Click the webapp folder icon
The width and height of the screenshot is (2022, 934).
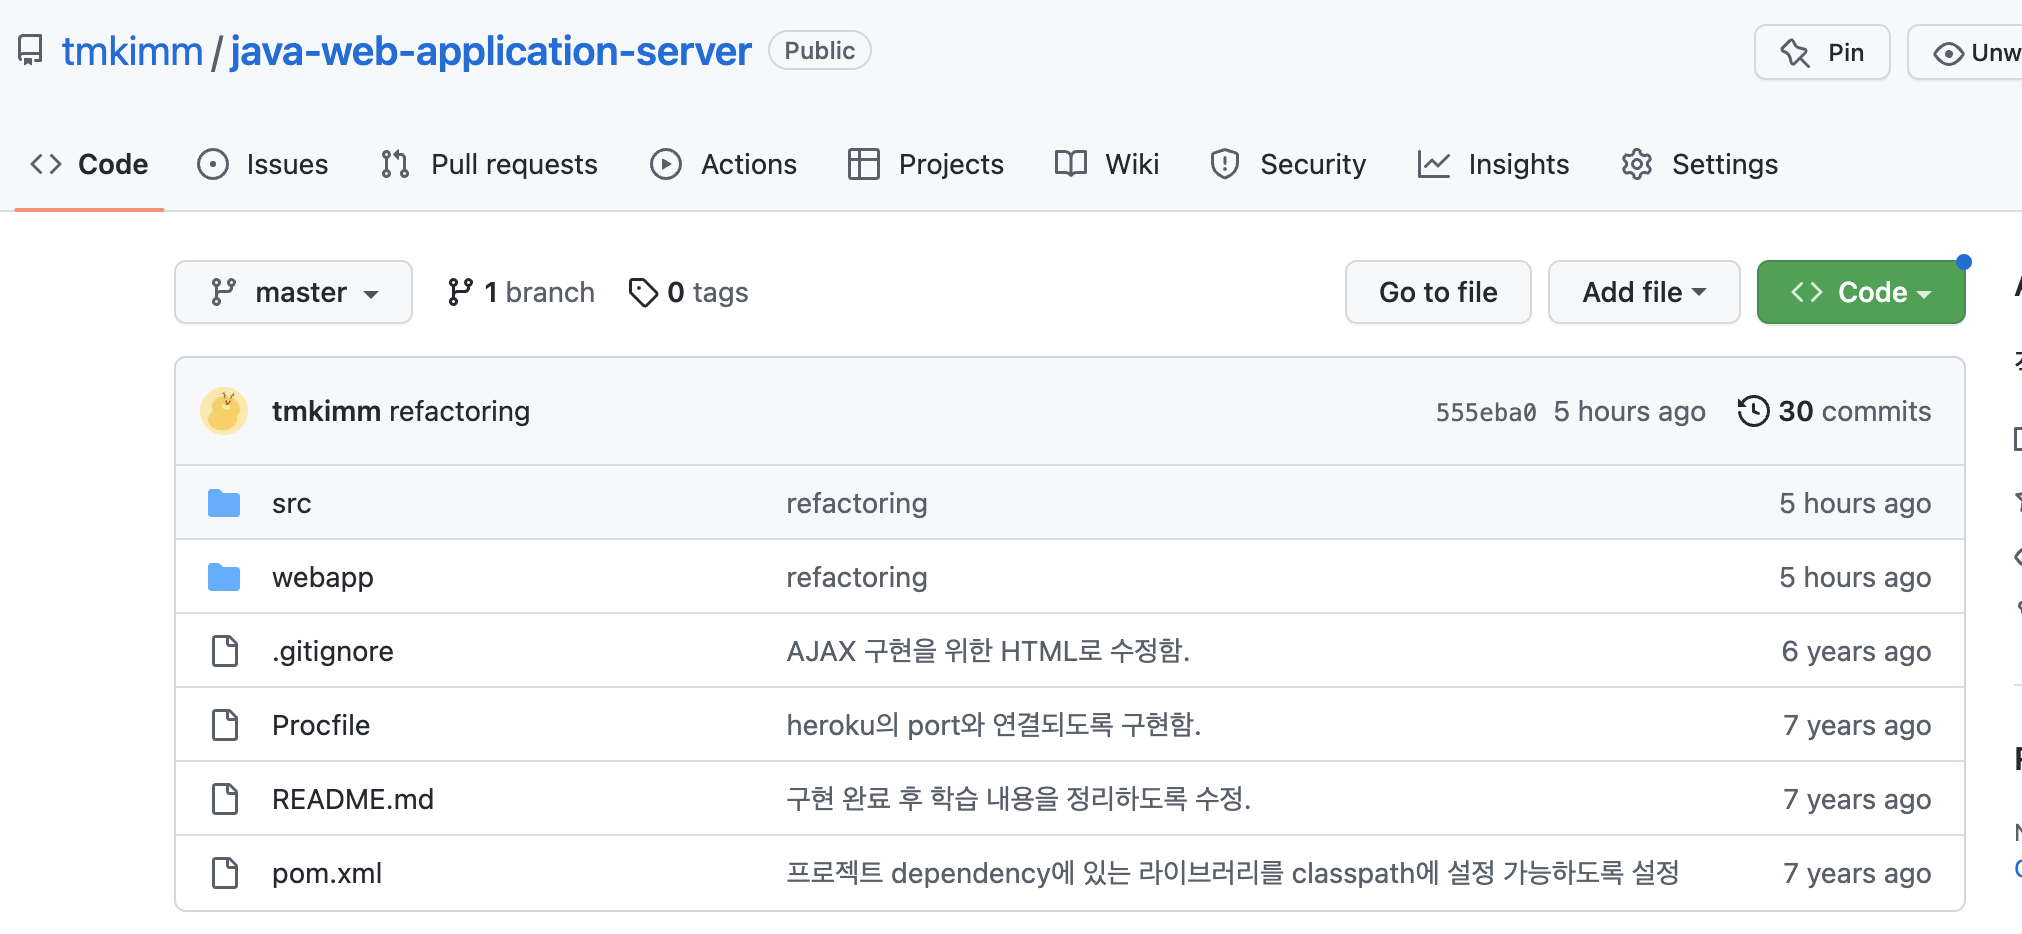pyautogui.click(x=224, y=577)
